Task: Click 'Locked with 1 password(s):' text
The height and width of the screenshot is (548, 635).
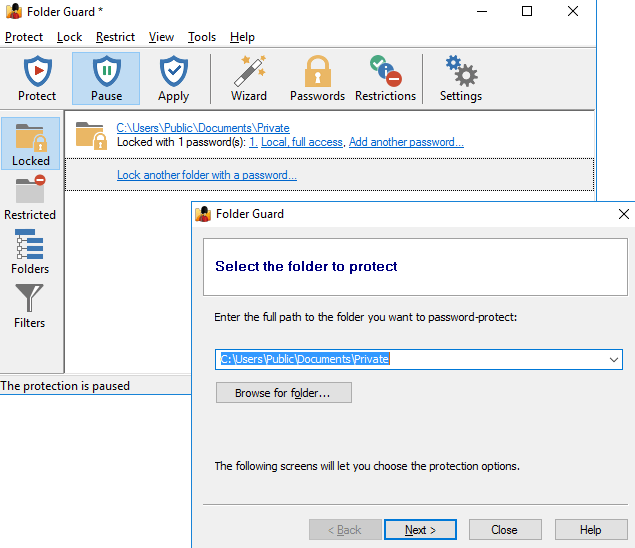Action: tap(181, 142)
